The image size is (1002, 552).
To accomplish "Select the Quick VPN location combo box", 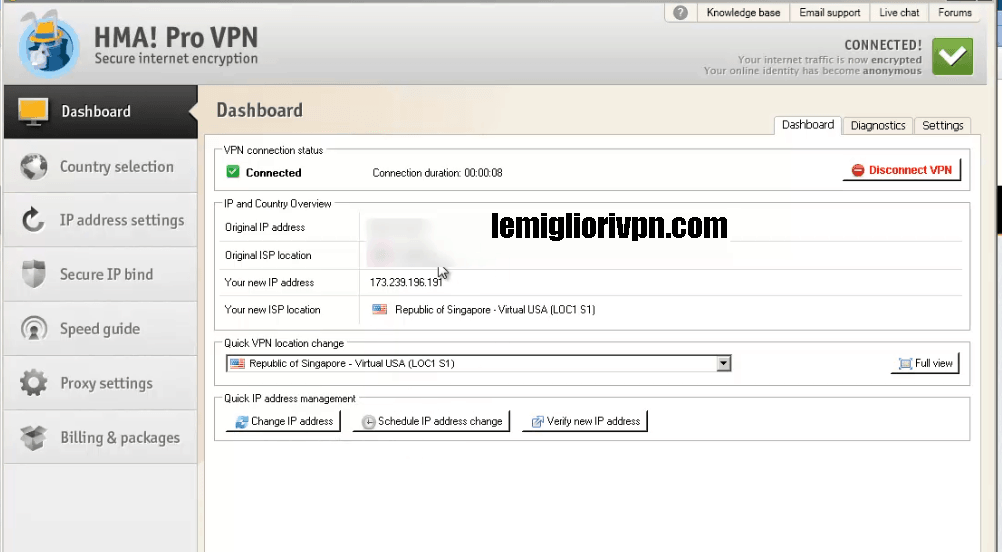I will click(x=478, y=364).
